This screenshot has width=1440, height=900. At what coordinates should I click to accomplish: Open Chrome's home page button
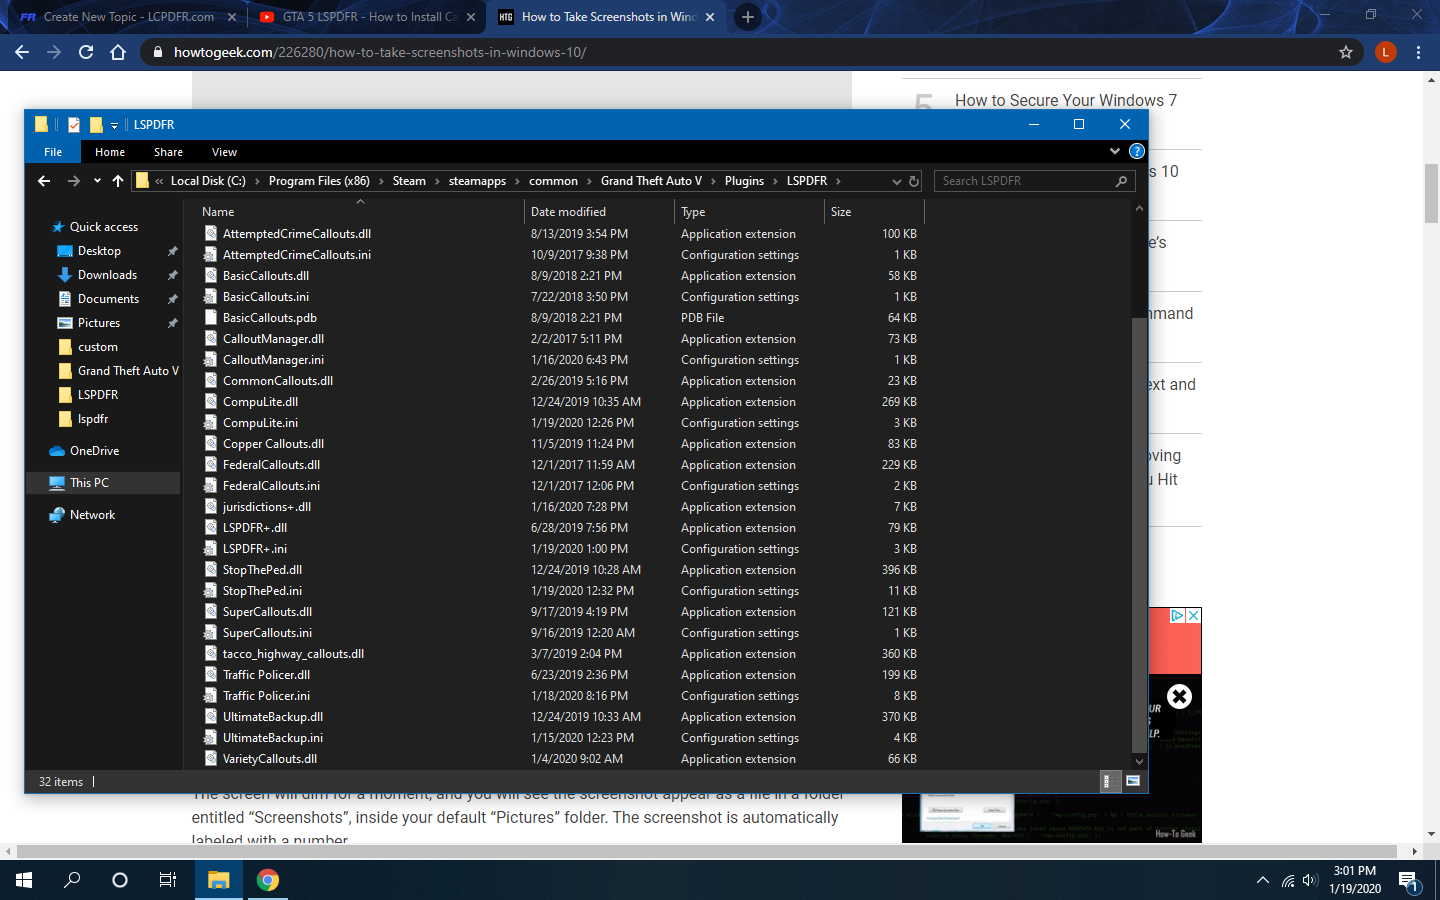pos(118,52)
